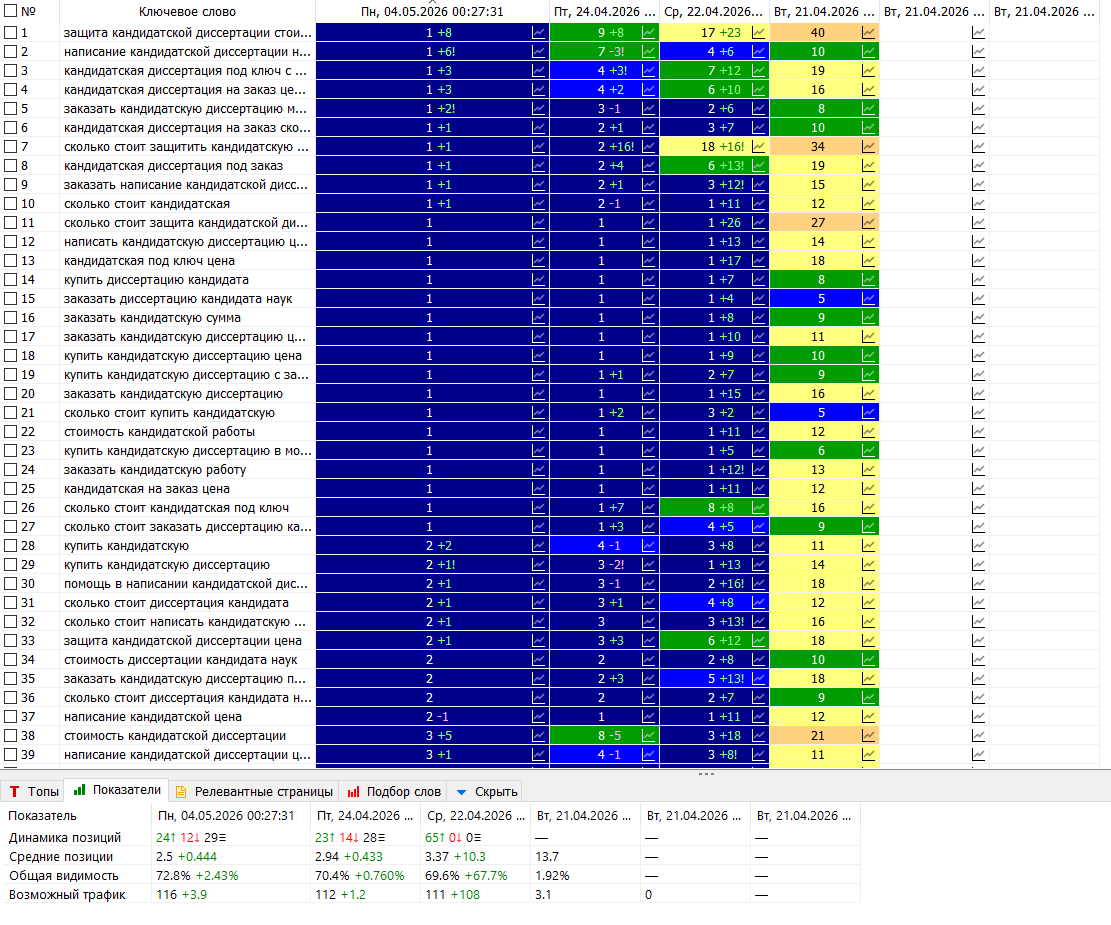Image resolution: width=1111 pixels, height=925 pixels.
Task: Switch to the Релевантные страницы tab
Action: tap(254, 791)
